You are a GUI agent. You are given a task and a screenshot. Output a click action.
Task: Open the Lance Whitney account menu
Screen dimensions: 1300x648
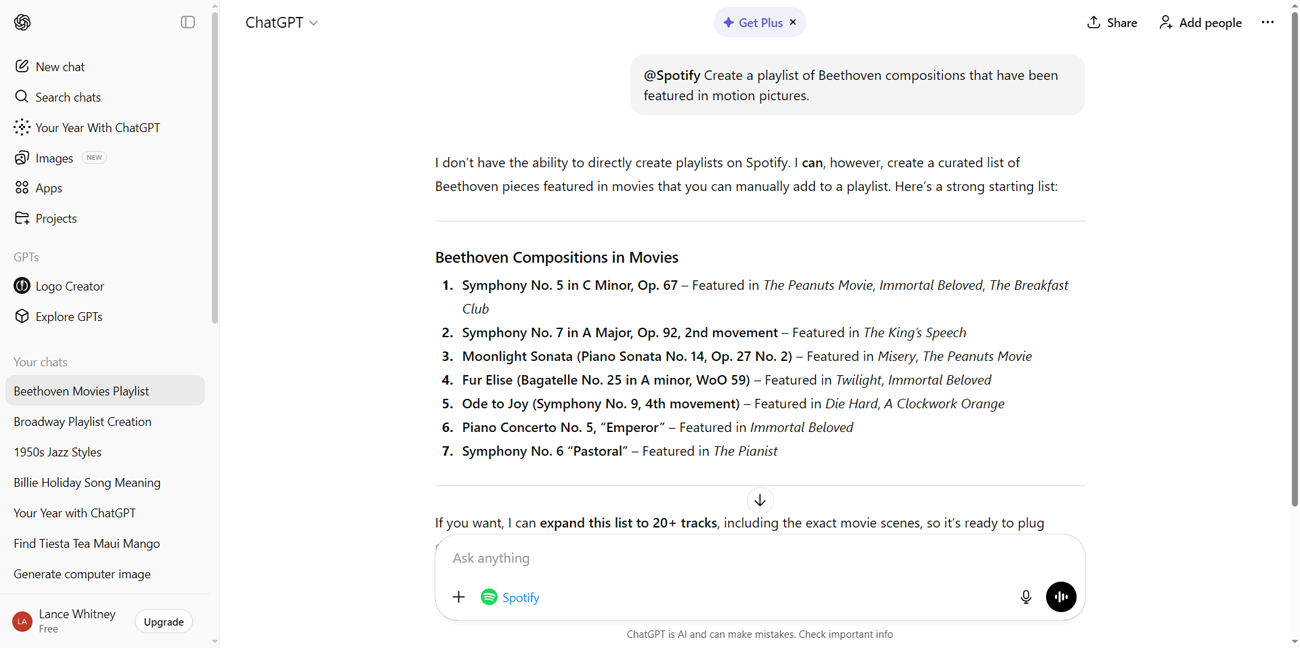[66, 621]
